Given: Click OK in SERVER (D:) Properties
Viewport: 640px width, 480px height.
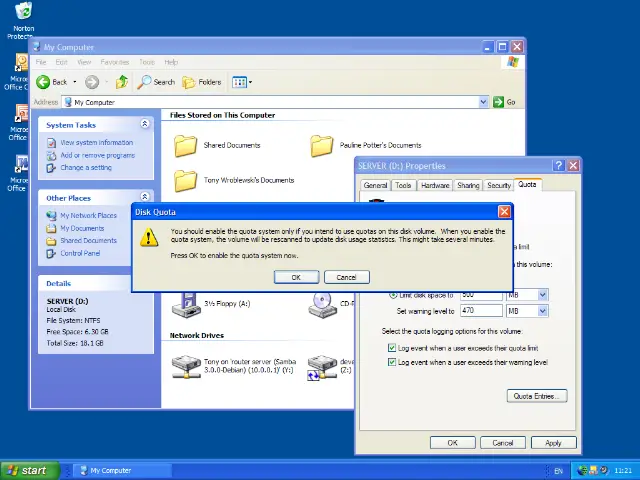Looking at the screenshot, I should (x=453, y=443).
